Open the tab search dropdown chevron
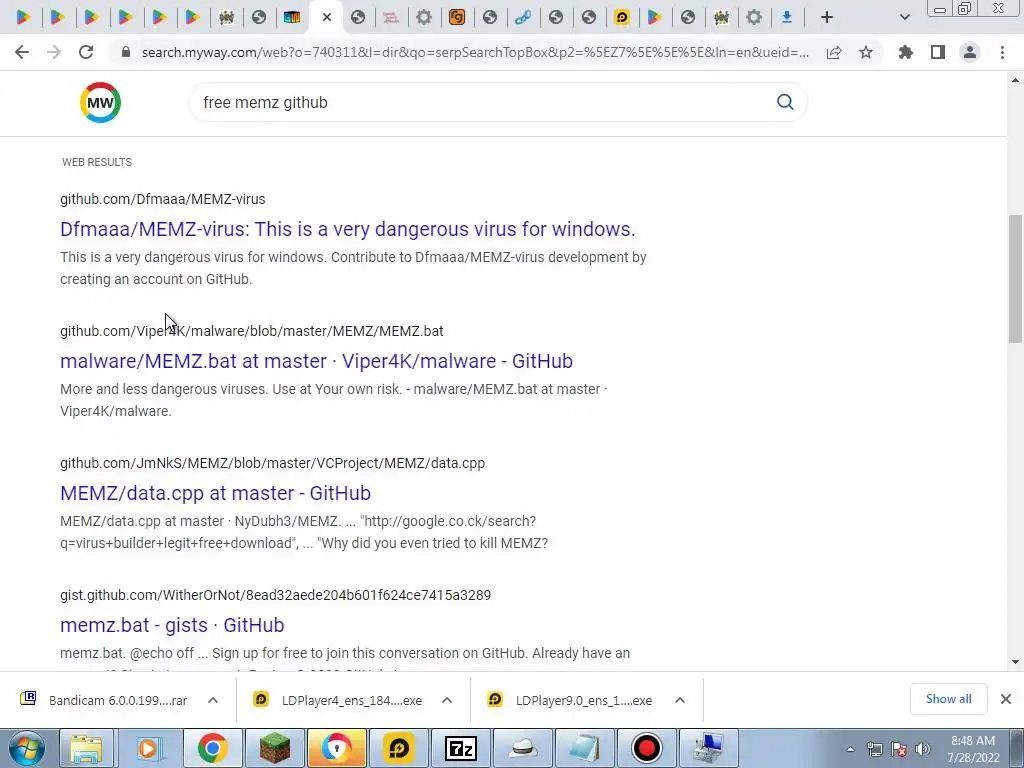Screen dimensions: 1024x768 904,18
